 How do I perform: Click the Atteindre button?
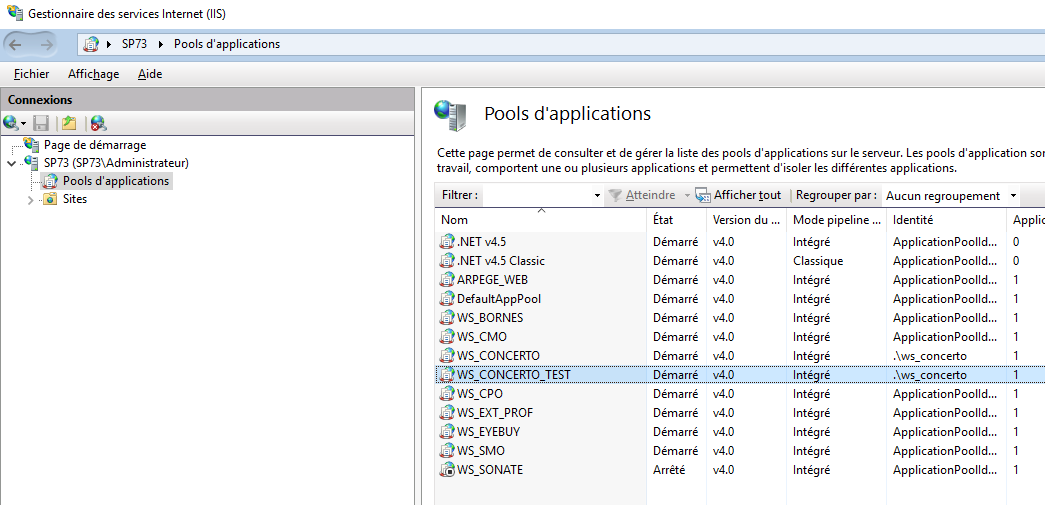point(640,195)
